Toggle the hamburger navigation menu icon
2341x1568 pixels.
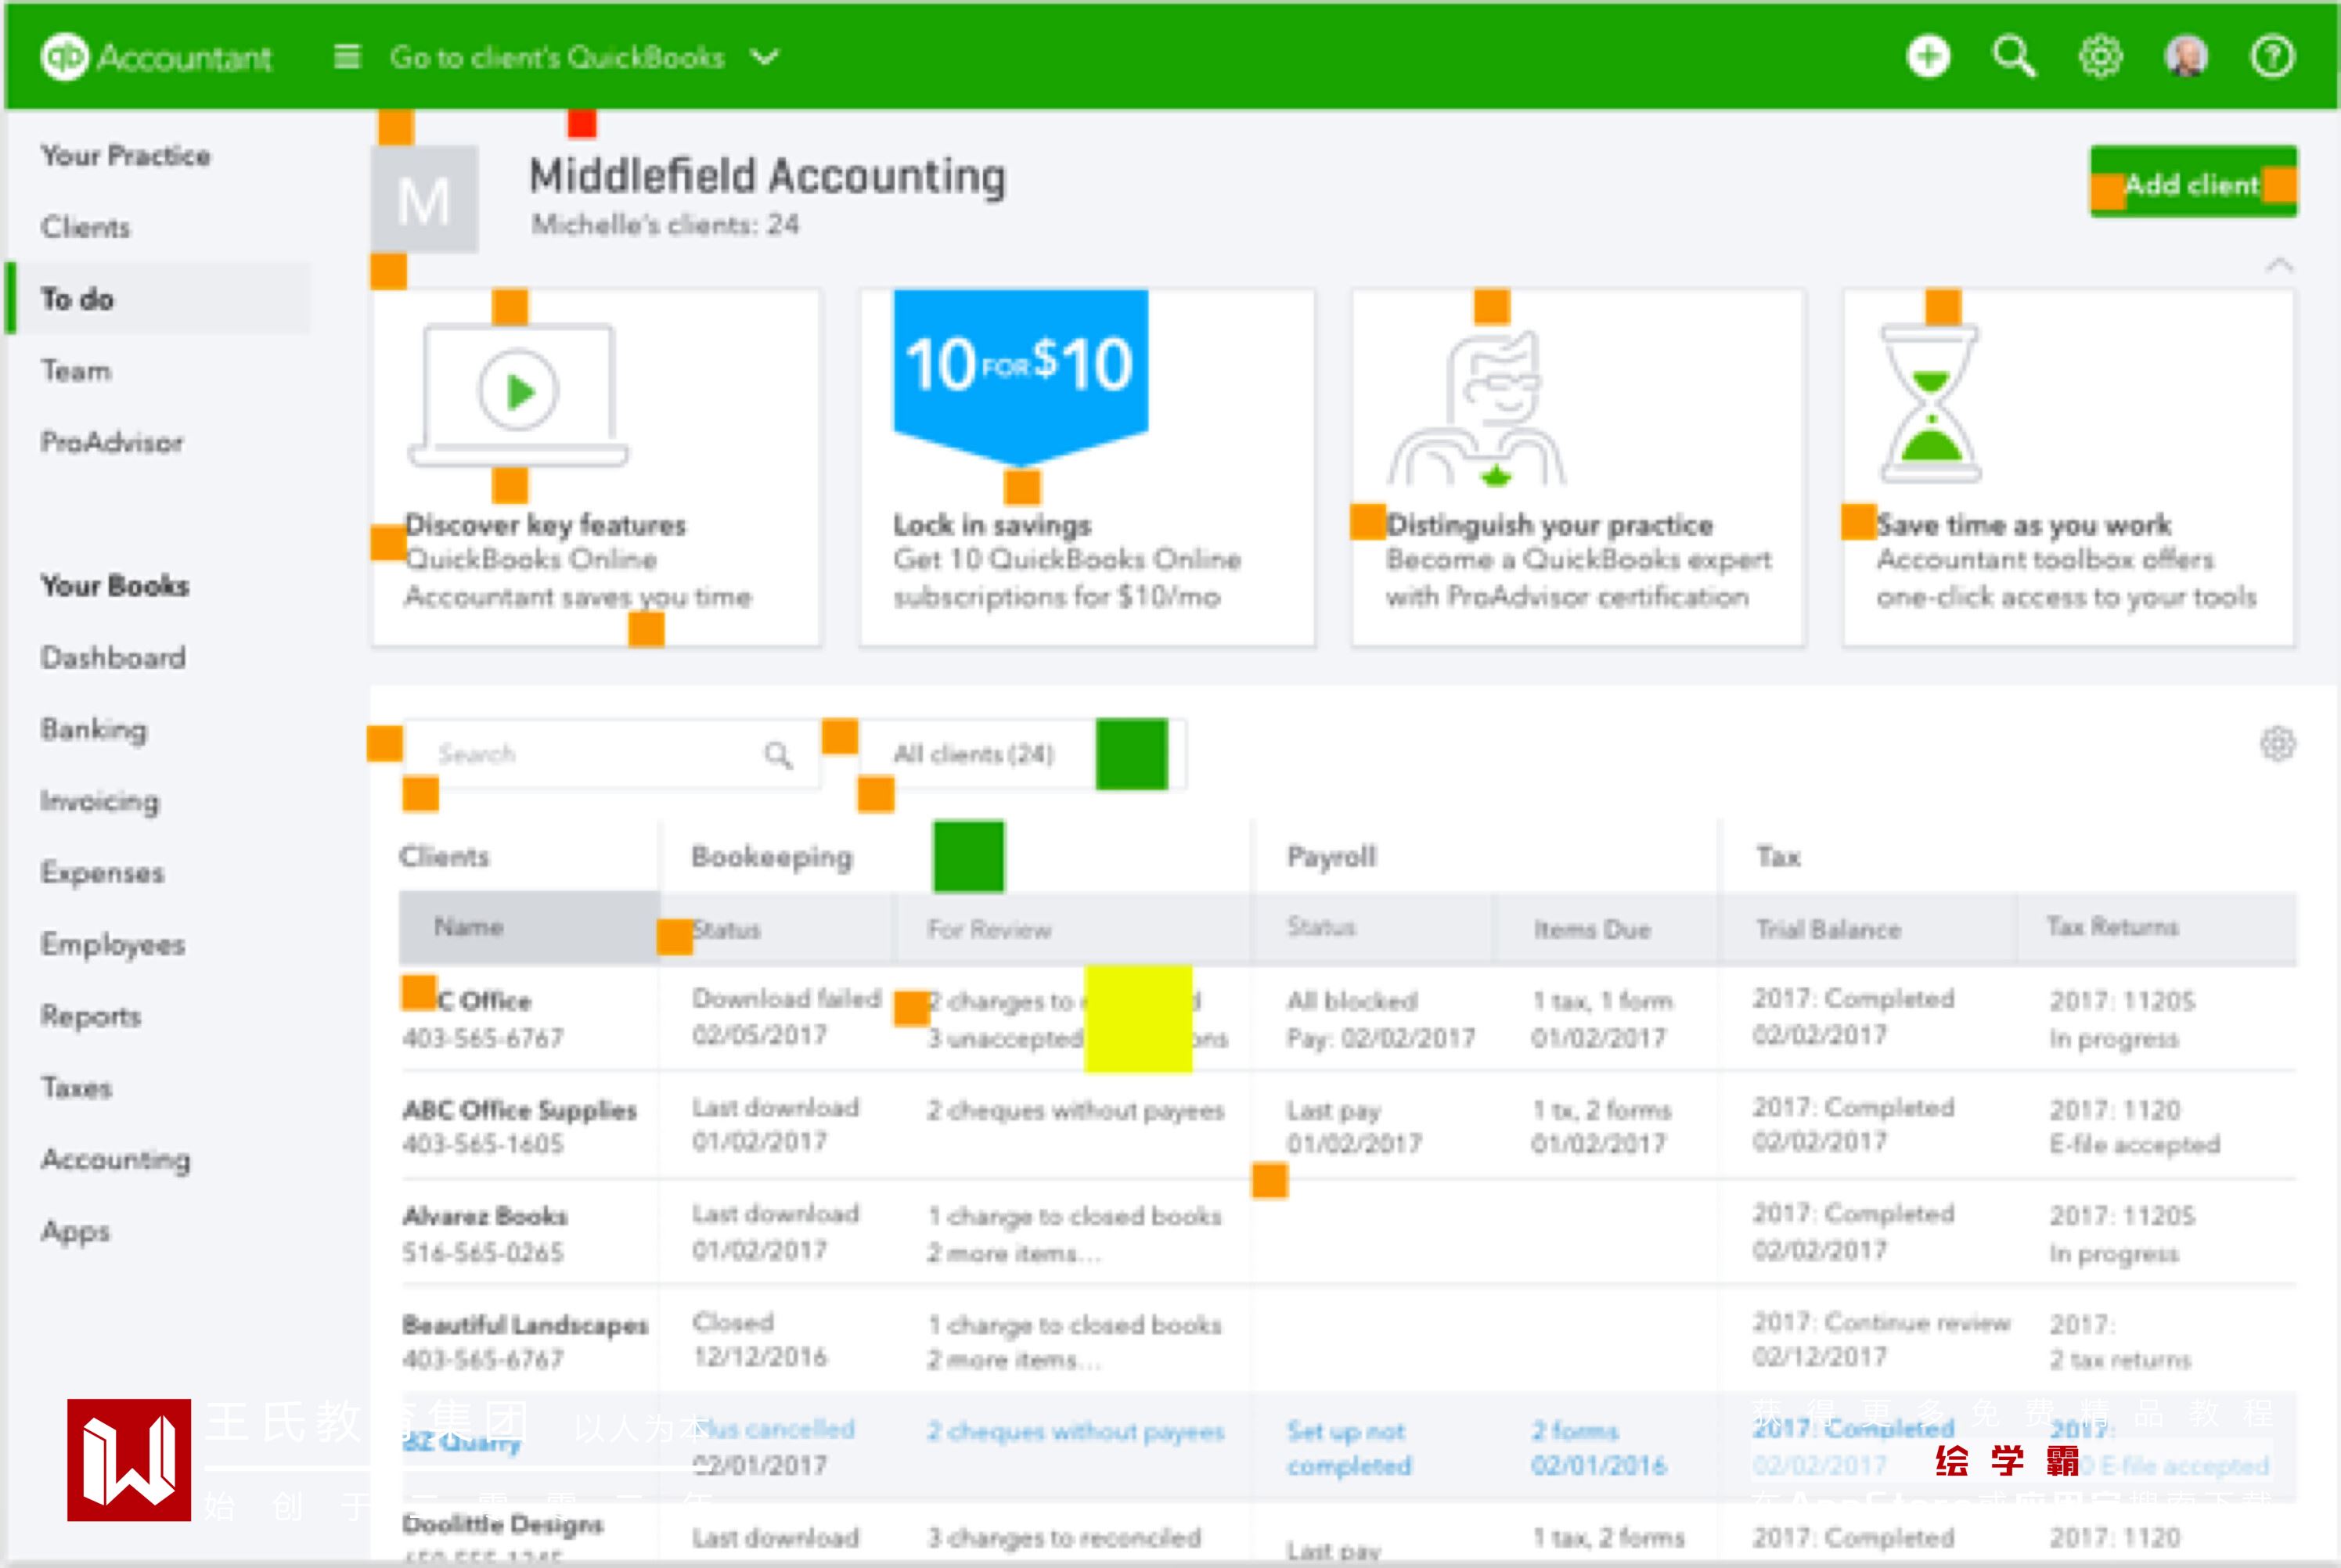[x=346, y=57]
